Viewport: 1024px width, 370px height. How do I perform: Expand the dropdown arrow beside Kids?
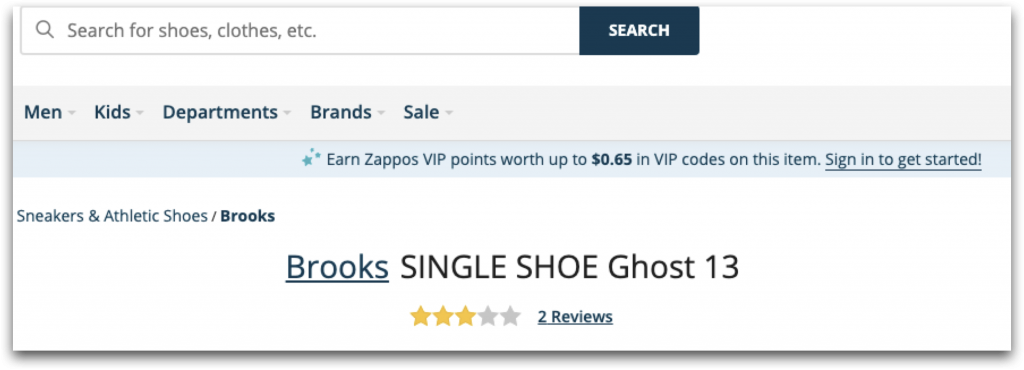140,114
